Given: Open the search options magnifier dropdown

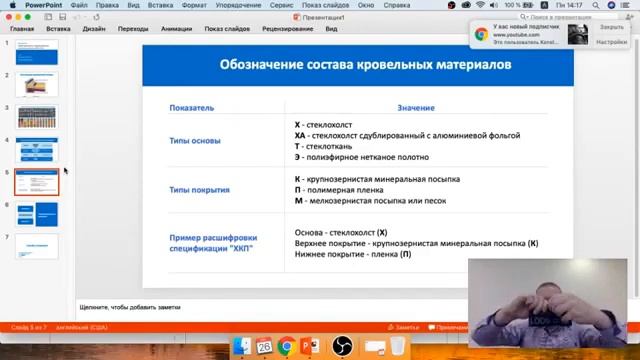Looking at the screenshot, I should click(523, 17).
